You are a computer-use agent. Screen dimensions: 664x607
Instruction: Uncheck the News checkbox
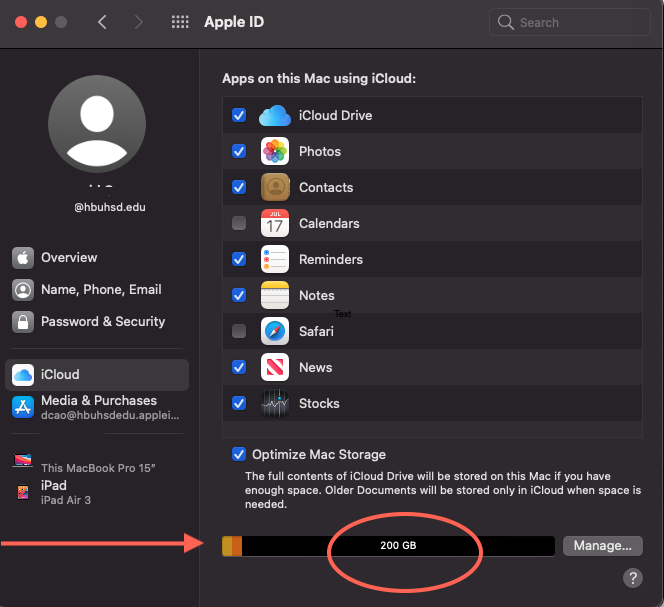click(239, 367)
